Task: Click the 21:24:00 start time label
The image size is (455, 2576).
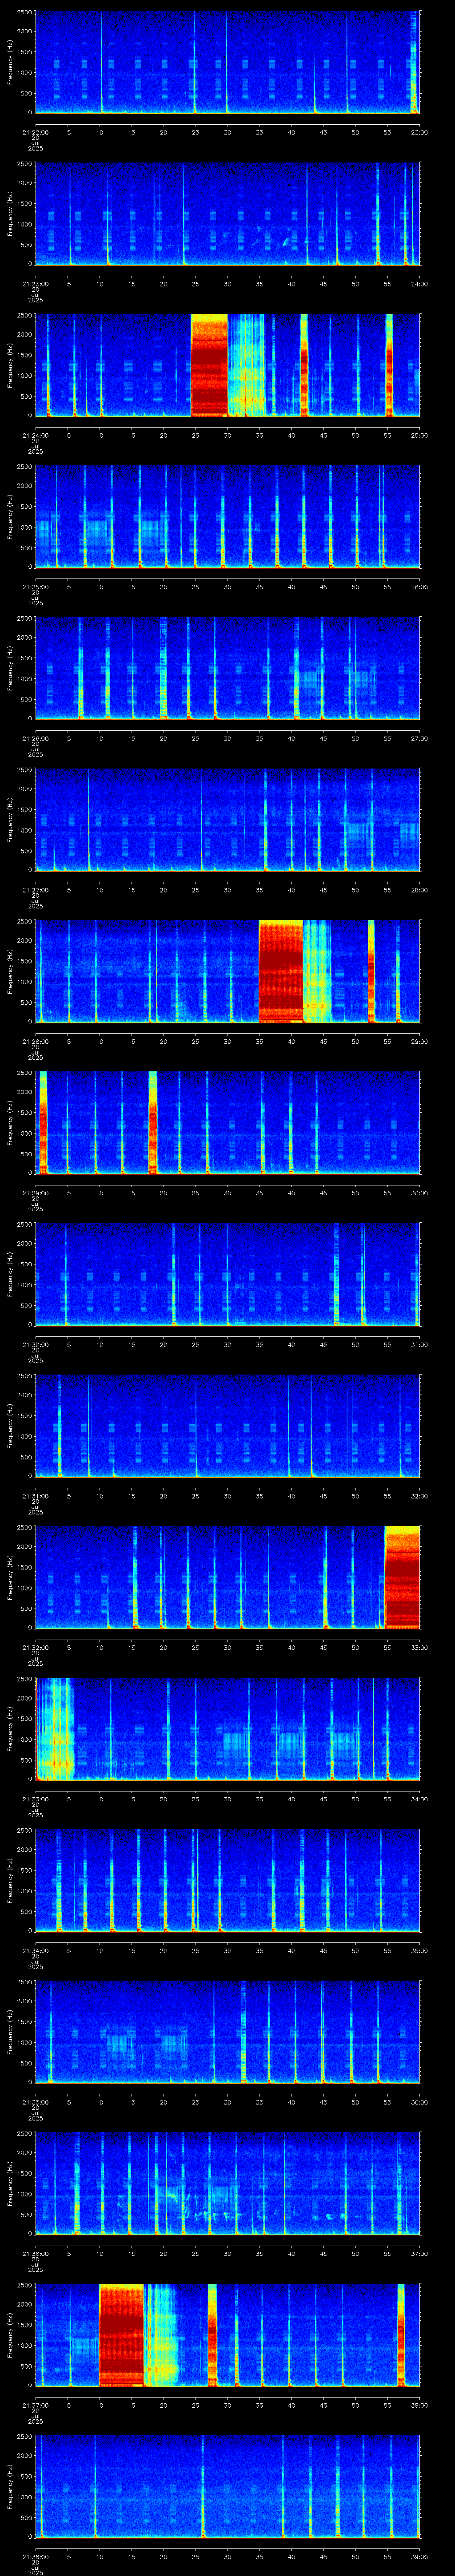Action: [35, 435]
